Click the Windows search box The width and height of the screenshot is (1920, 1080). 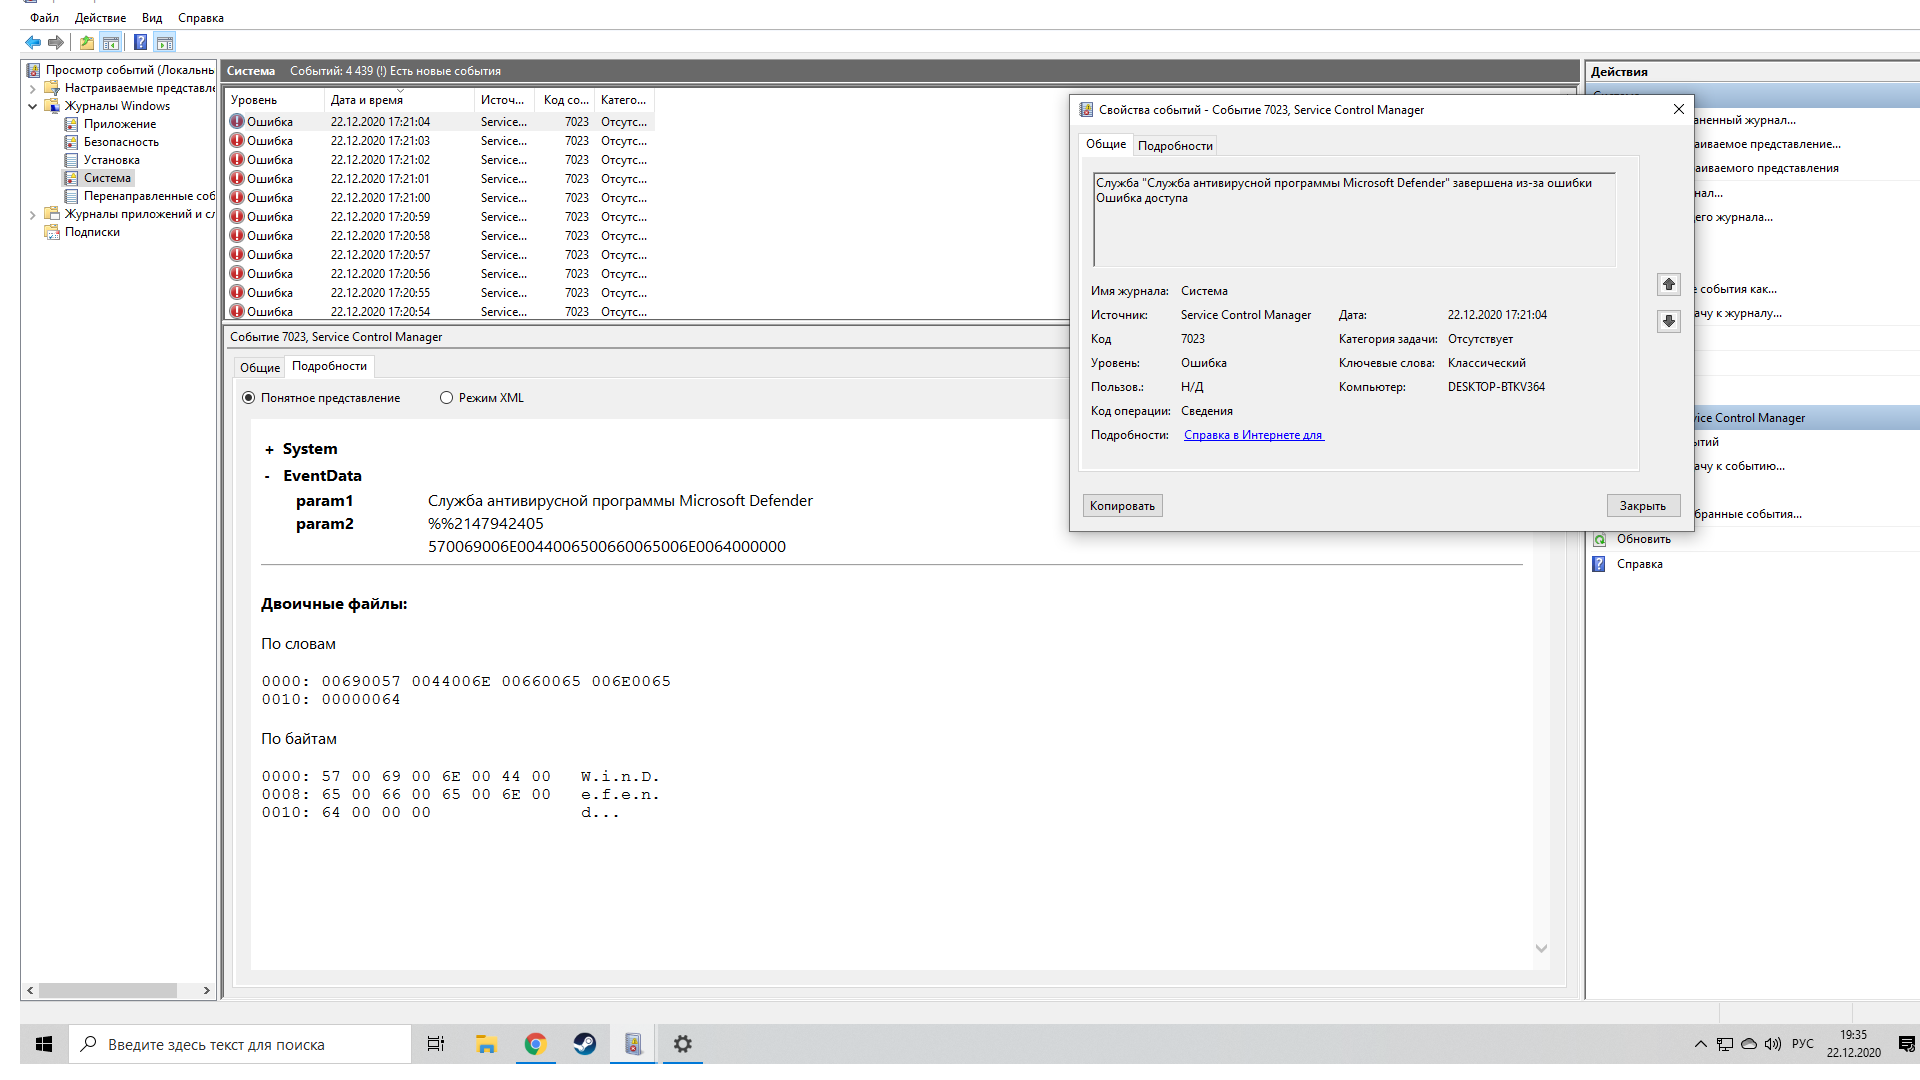coord(240,1044)
